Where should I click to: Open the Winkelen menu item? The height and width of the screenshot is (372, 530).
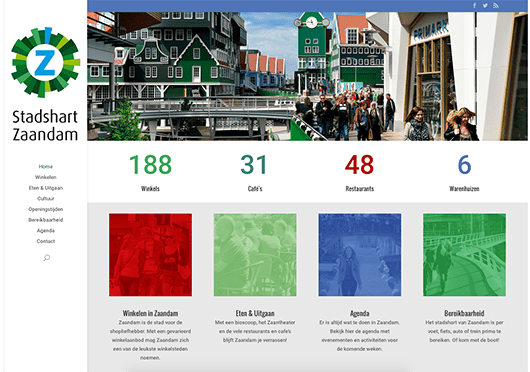46,177
